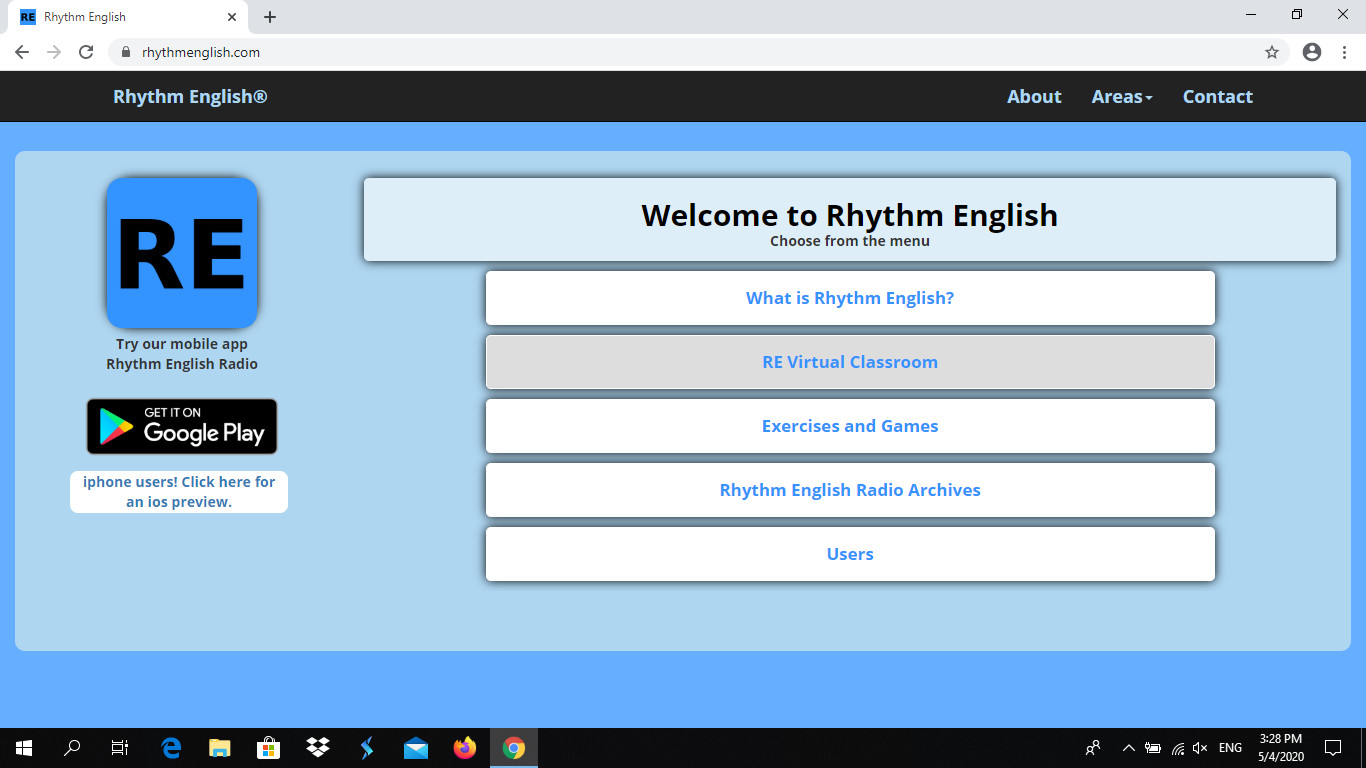Click the address bar showing rhythmenglish.com

(600, 52)
